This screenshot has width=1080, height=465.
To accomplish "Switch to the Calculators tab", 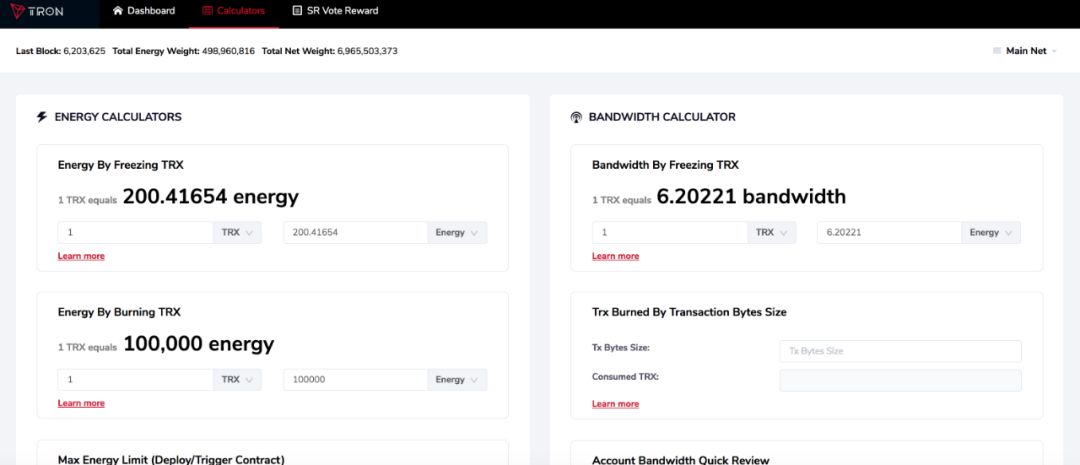I will point(234,11).
